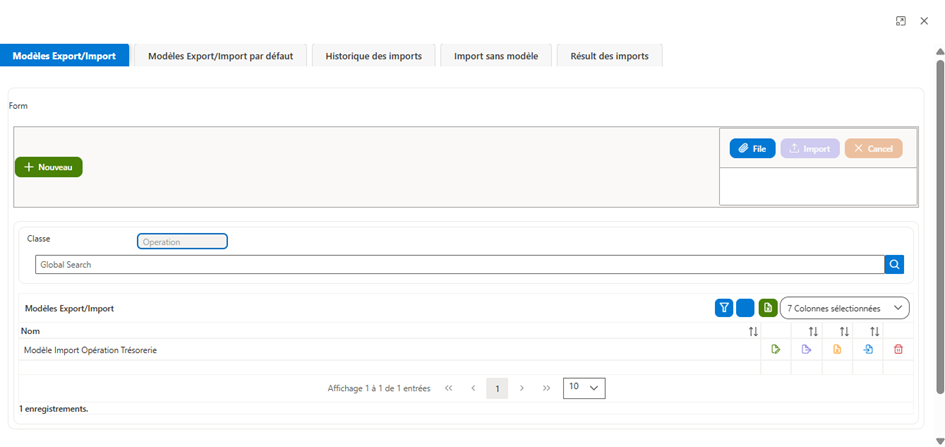Export table with green spreadsheet icon
This screenshot has width=945, height=447.
tap(768, 308)
